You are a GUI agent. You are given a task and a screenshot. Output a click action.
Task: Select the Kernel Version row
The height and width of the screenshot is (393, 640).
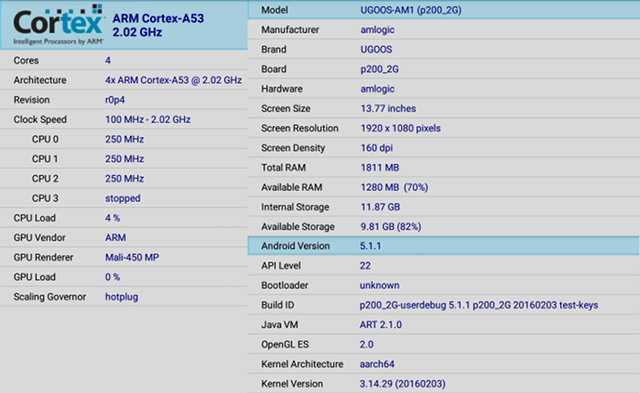point(444,384)
